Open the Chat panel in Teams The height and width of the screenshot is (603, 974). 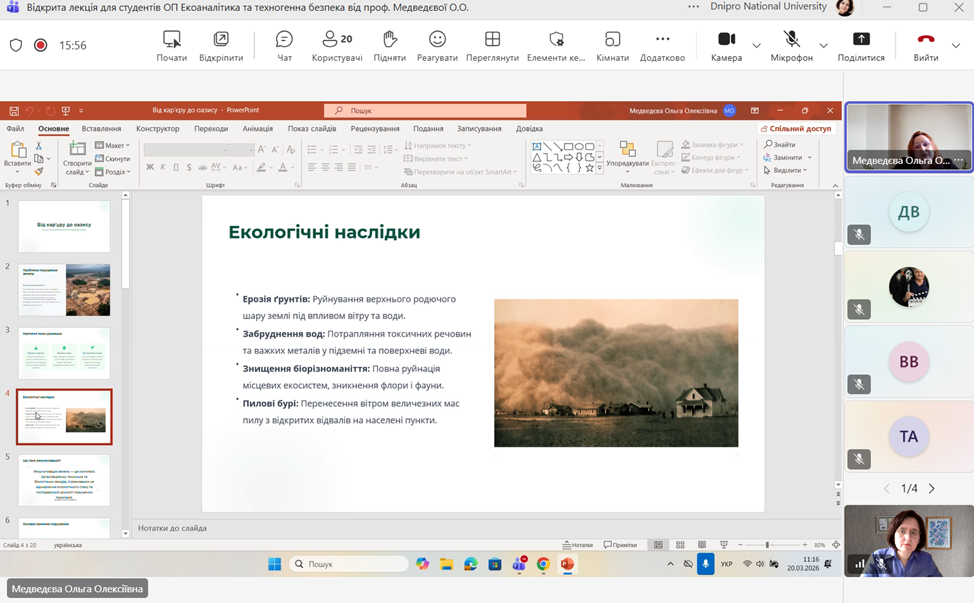click(x=284, y=45)
